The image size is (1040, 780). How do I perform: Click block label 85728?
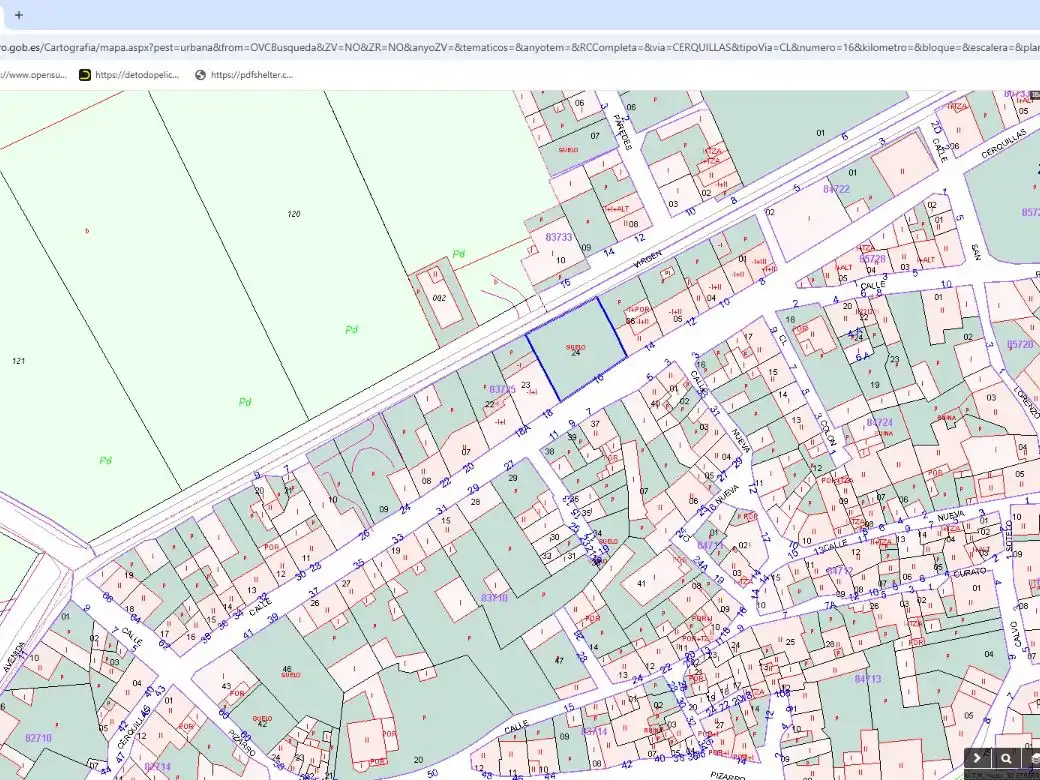[x=872, y=259]
